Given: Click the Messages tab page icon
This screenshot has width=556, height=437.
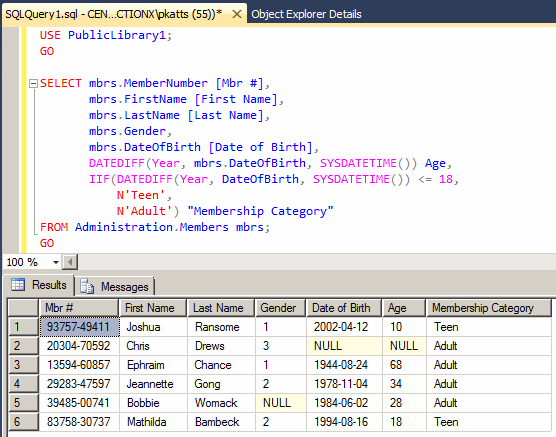Looking at the screenshot, I should (87, 286).
